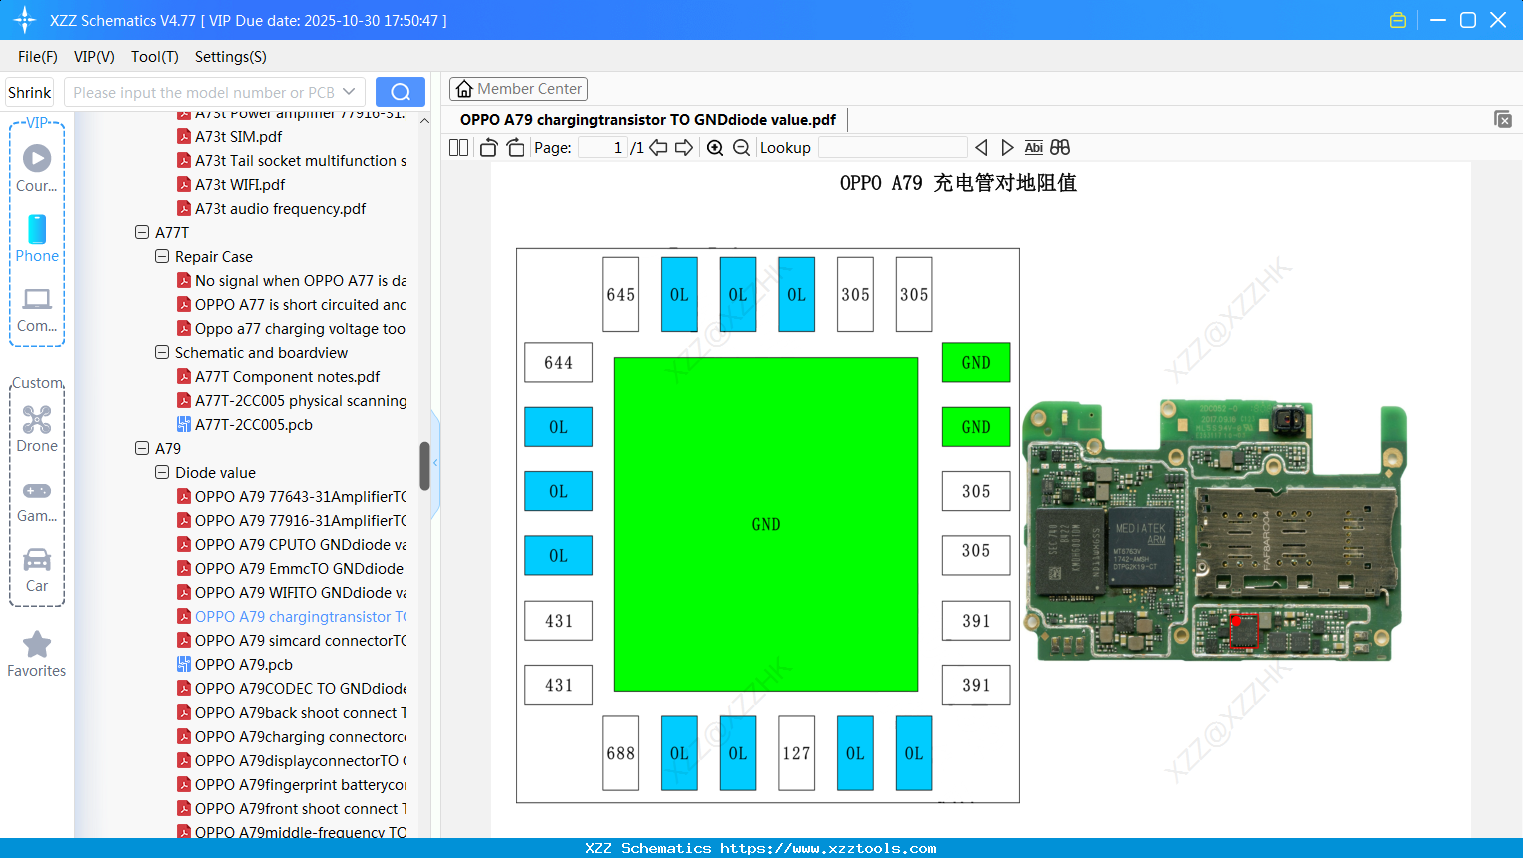Zoom in on the PDF page
Screen dimensions: 1523x858
(714, 147)
